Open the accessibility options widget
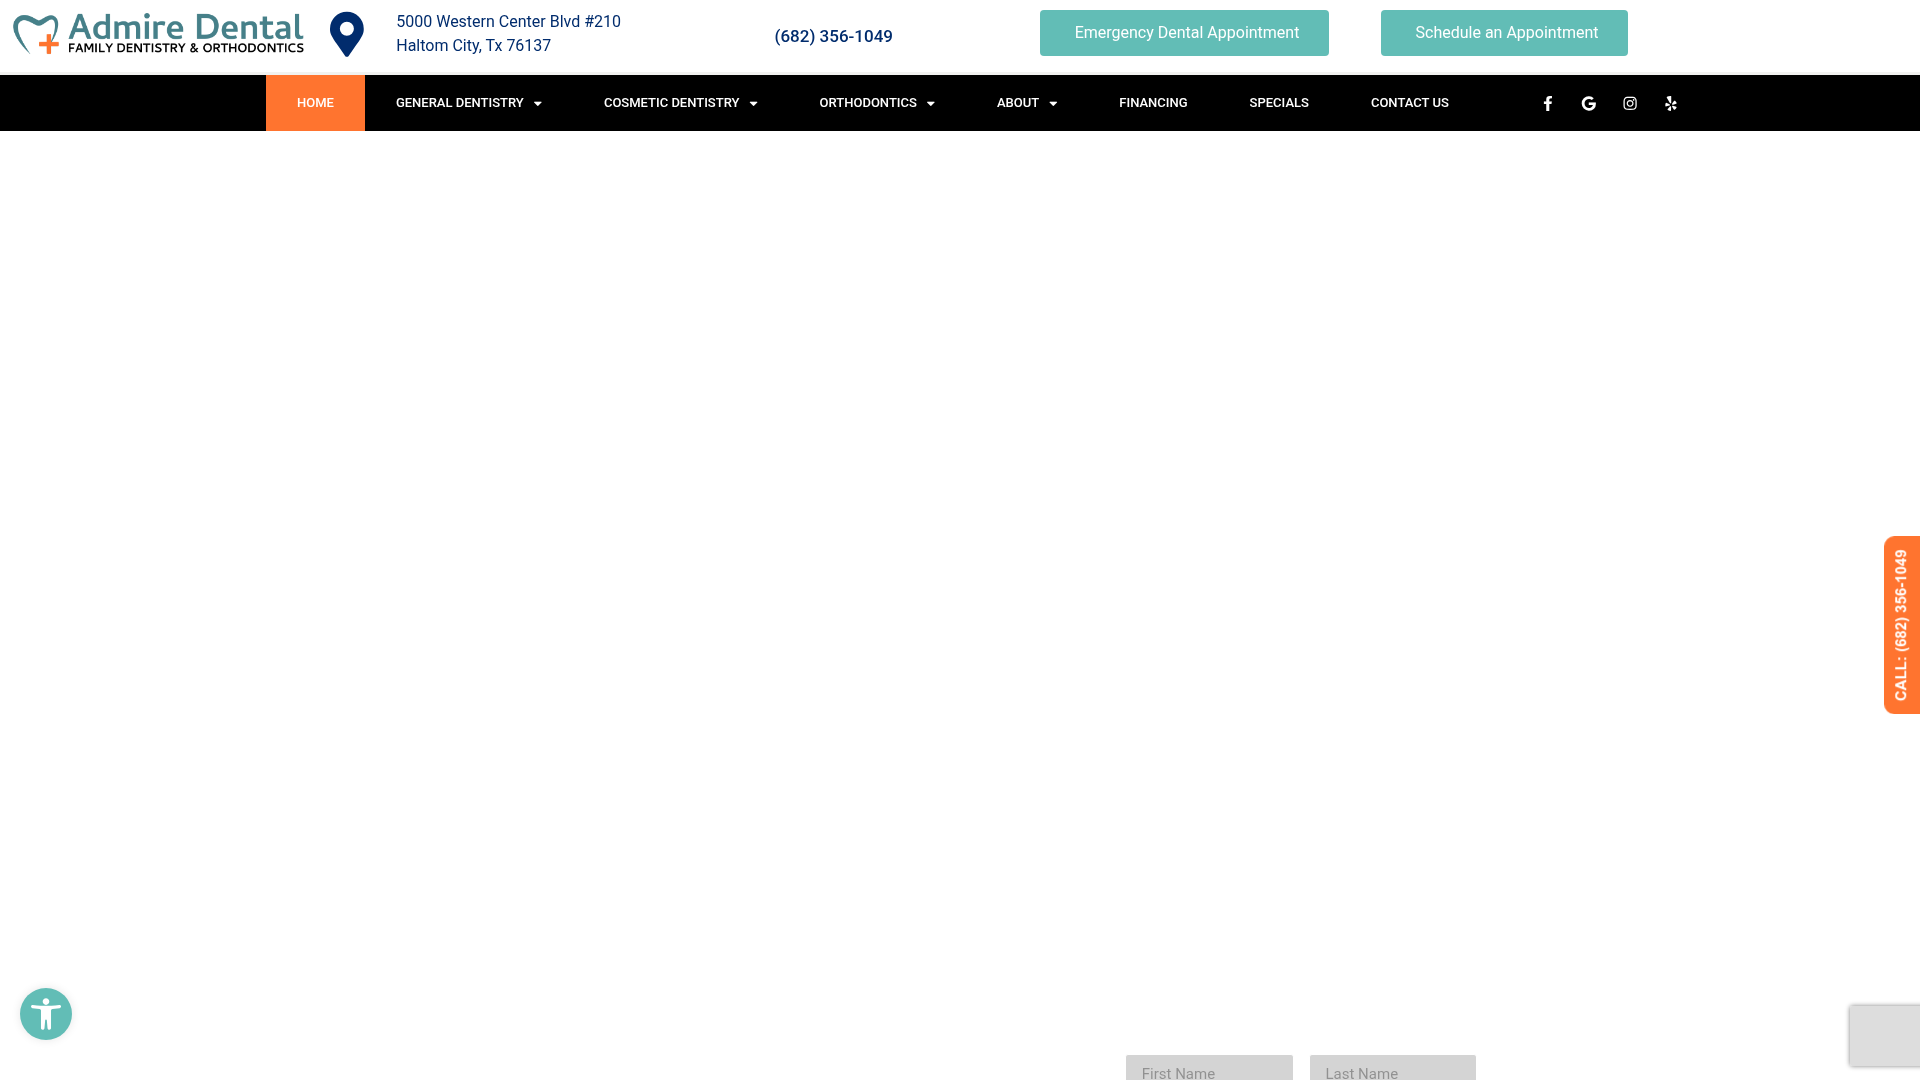 pos(46,1014)
